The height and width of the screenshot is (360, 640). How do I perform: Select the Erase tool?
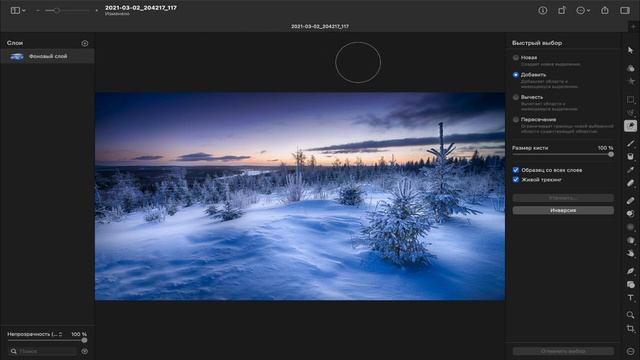(631, 183)
